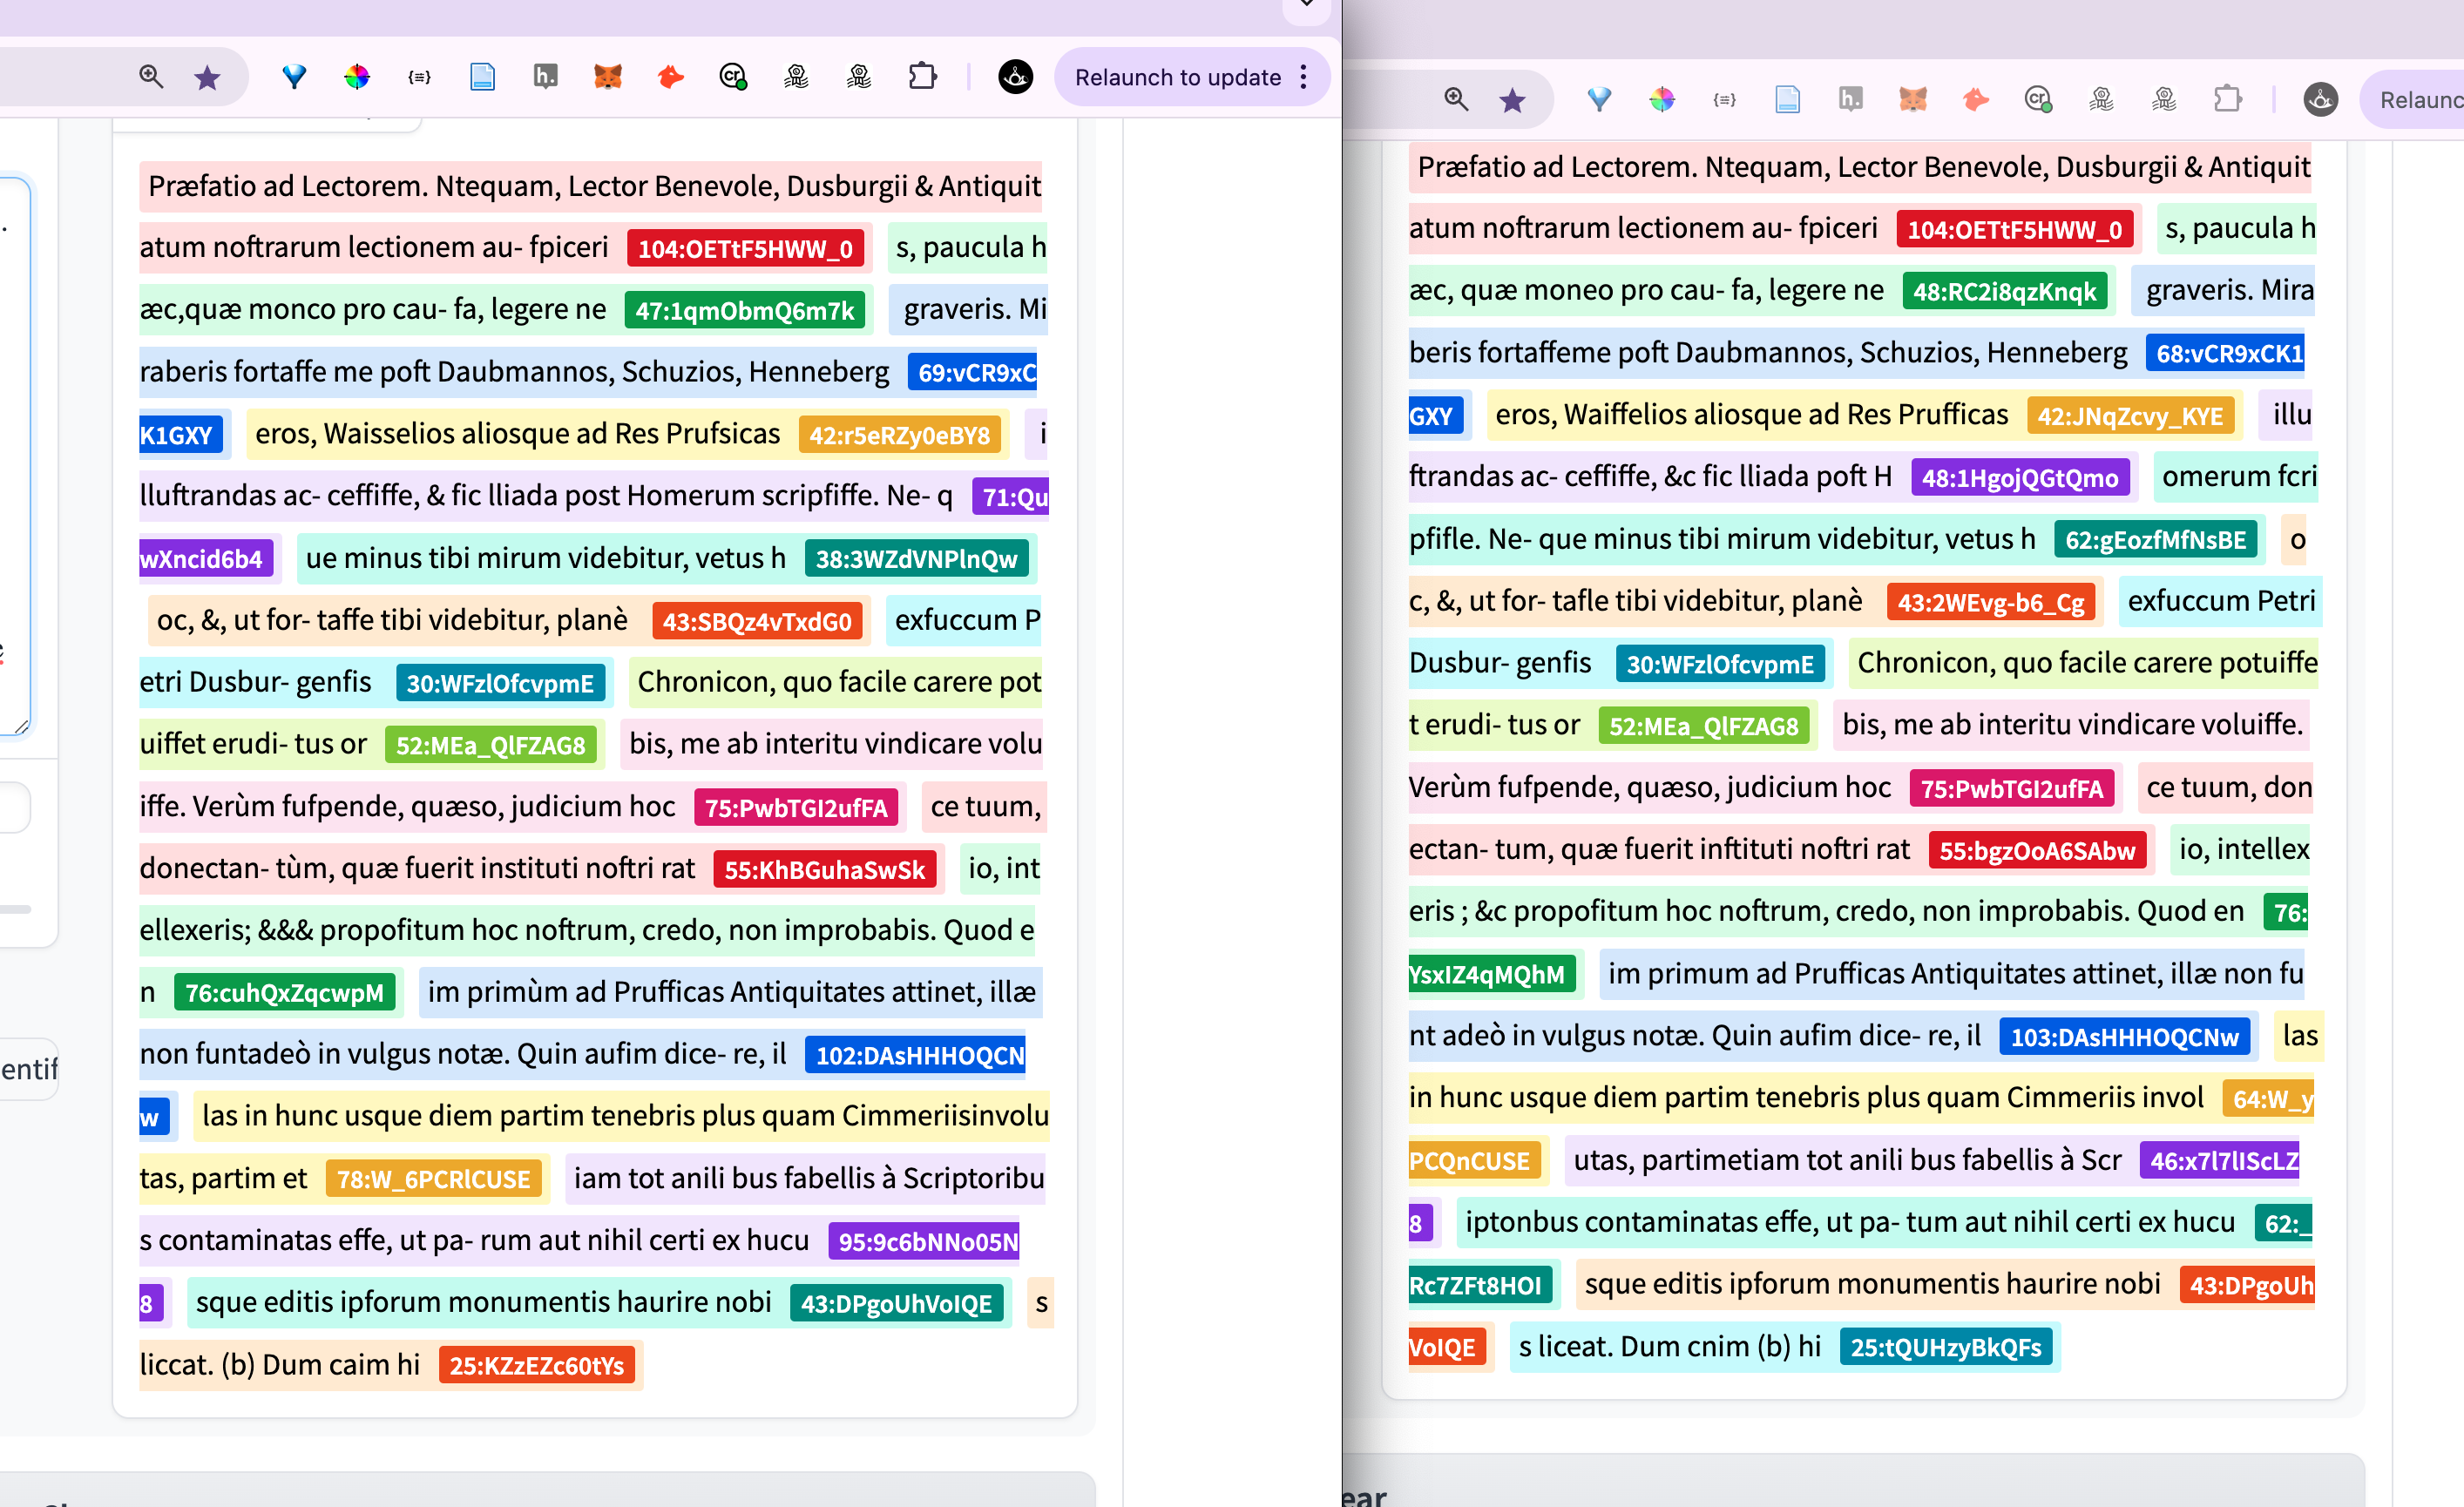Click the '30:WFzlOfcvpmE' tag in right window
This screenshot has width=2464, height=1507.
[x=1720, y=664]
